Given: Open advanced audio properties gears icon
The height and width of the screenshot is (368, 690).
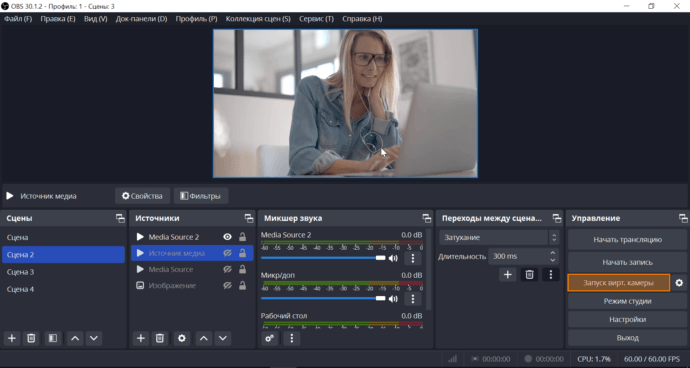Looking at the screenshot, I should point(270,338).
